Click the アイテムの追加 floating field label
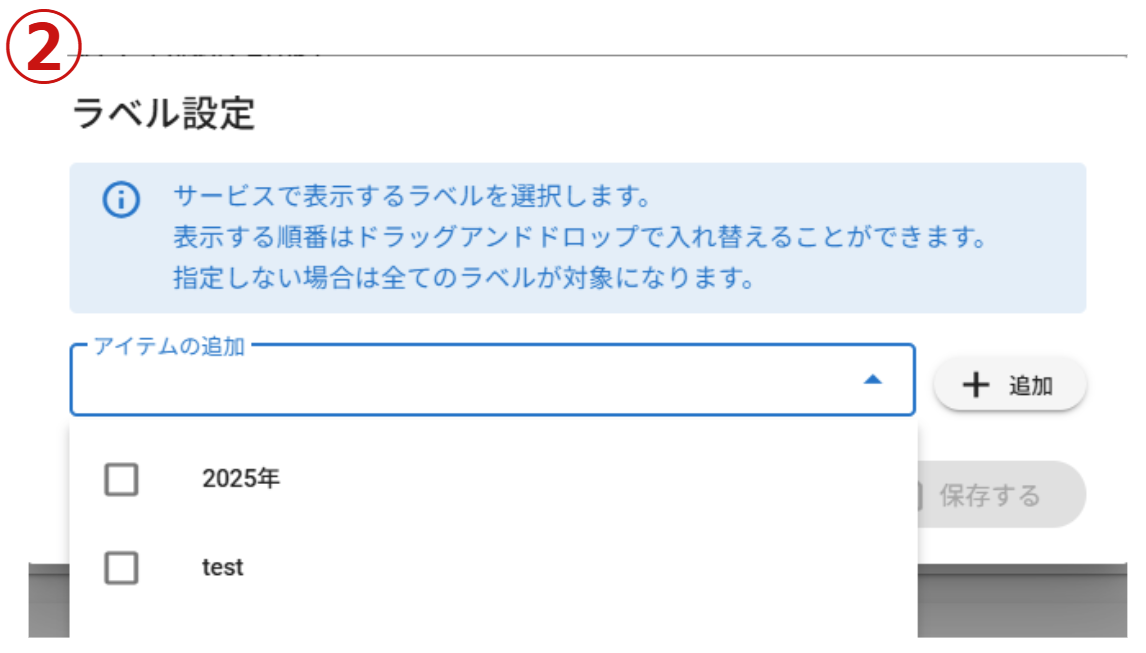This screenshot has width=1146, height=653. coord(169,347)
